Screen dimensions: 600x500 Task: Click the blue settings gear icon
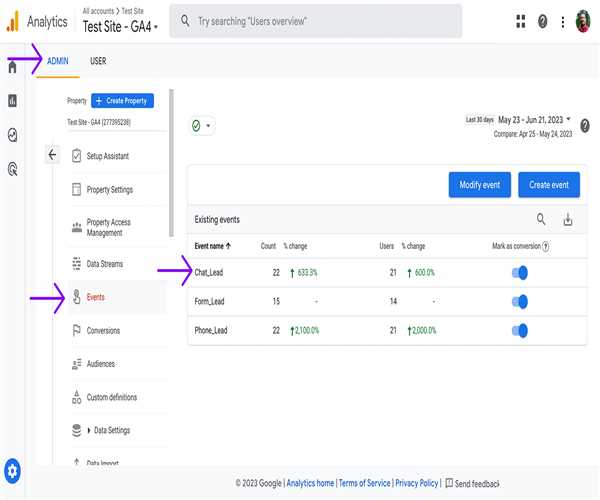[12, 469]
